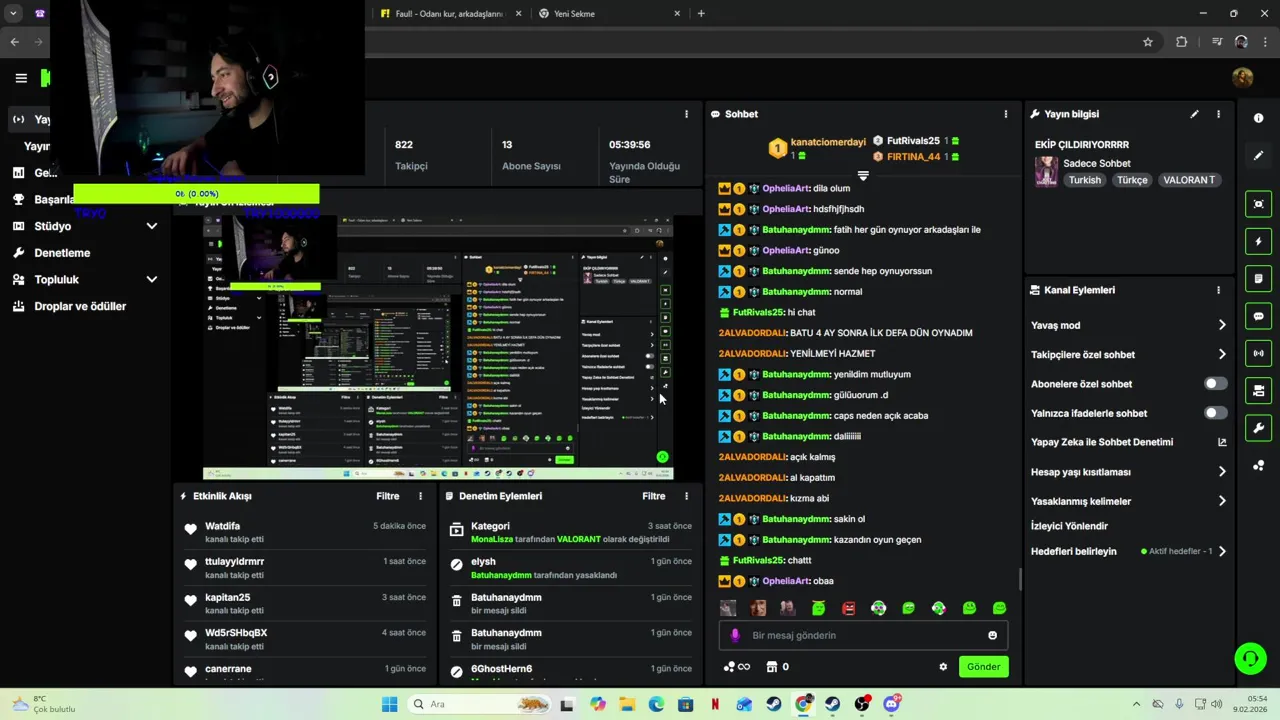Click the Türkçe tag

pos(1132,180)
